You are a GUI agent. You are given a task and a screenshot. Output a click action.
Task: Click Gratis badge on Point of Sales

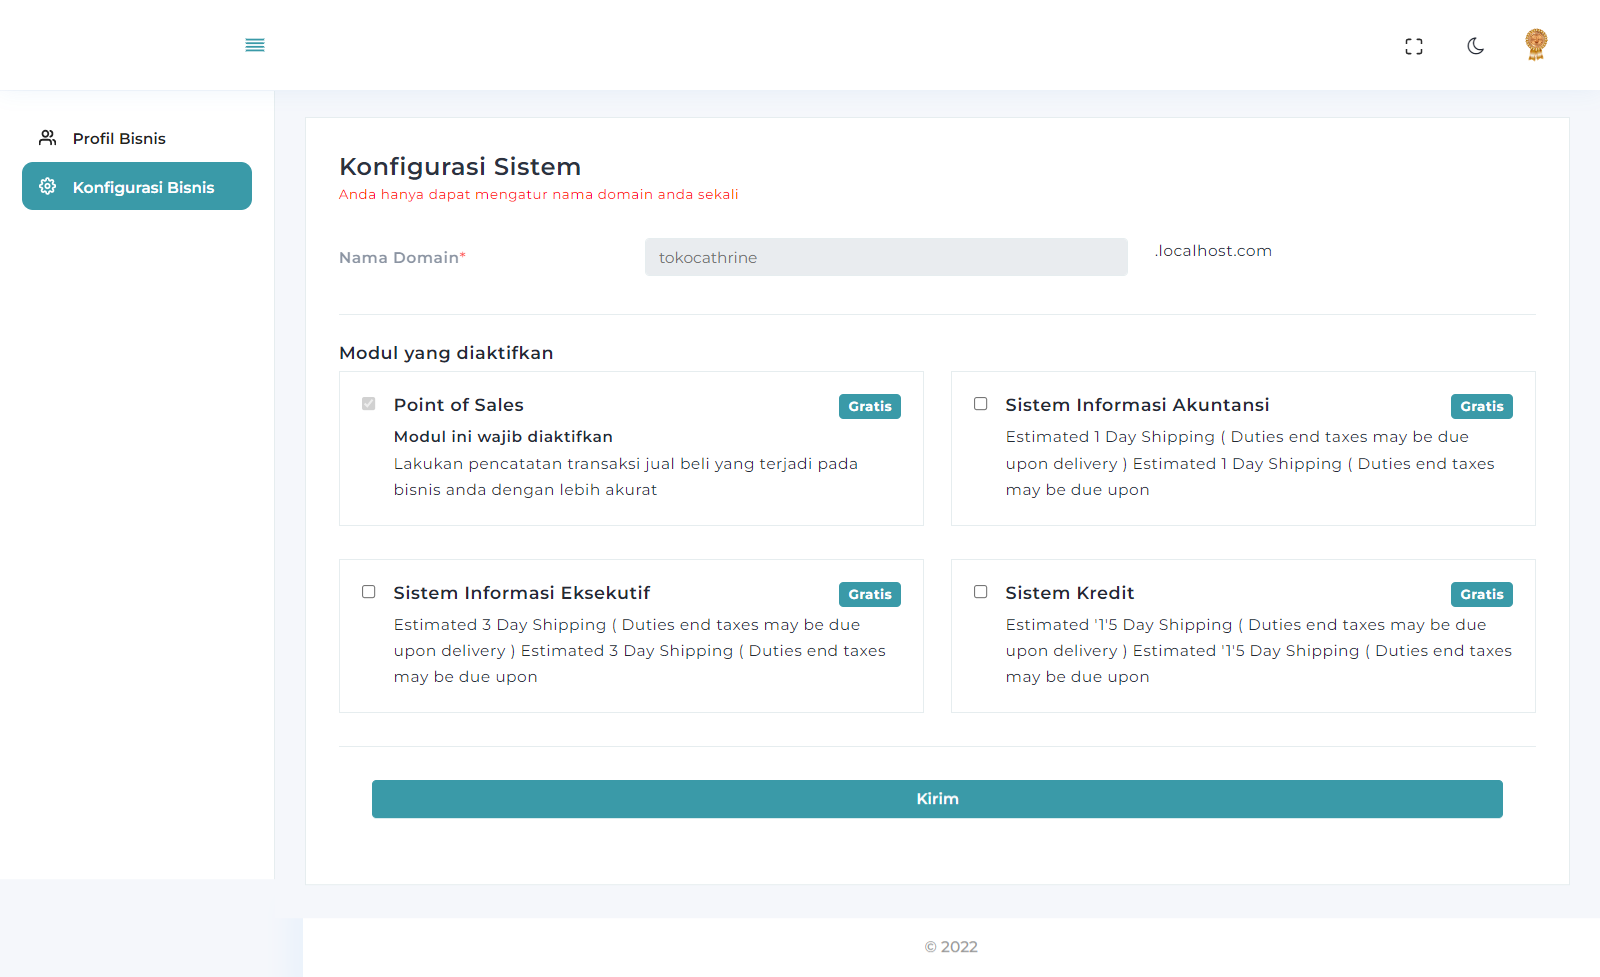[x=869, y=406]
